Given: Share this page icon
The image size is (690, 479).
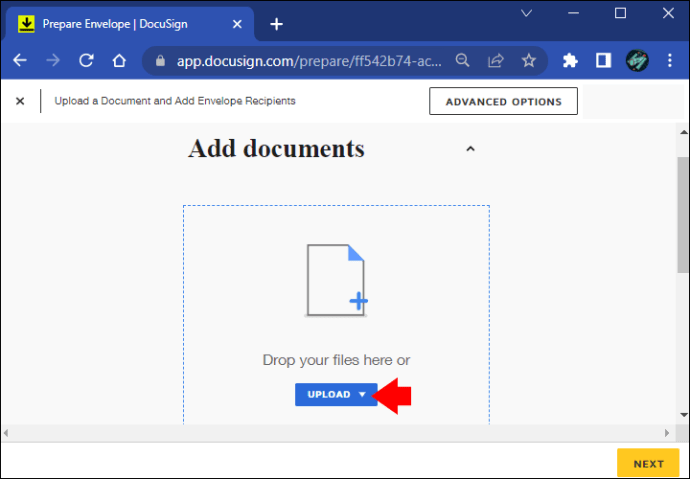Looking at the screenshot, I should pyautogui.click(x=495, y=60).
